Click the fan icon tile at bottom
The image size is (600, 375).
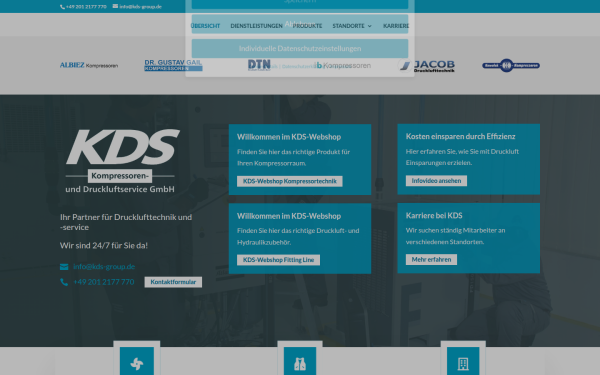(137, 361)
